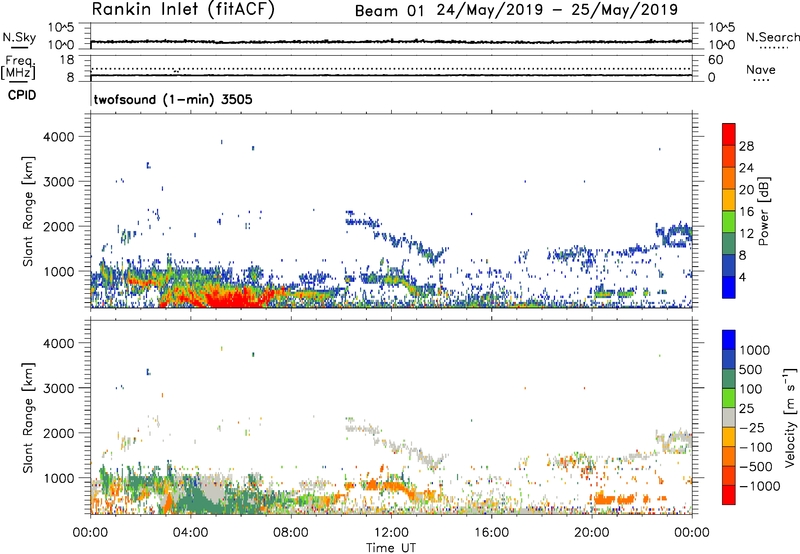The width and height of the screenshot is (800, 554).
Task: Click the '2000' tick on velocity panel
Action: coord(59,433)
